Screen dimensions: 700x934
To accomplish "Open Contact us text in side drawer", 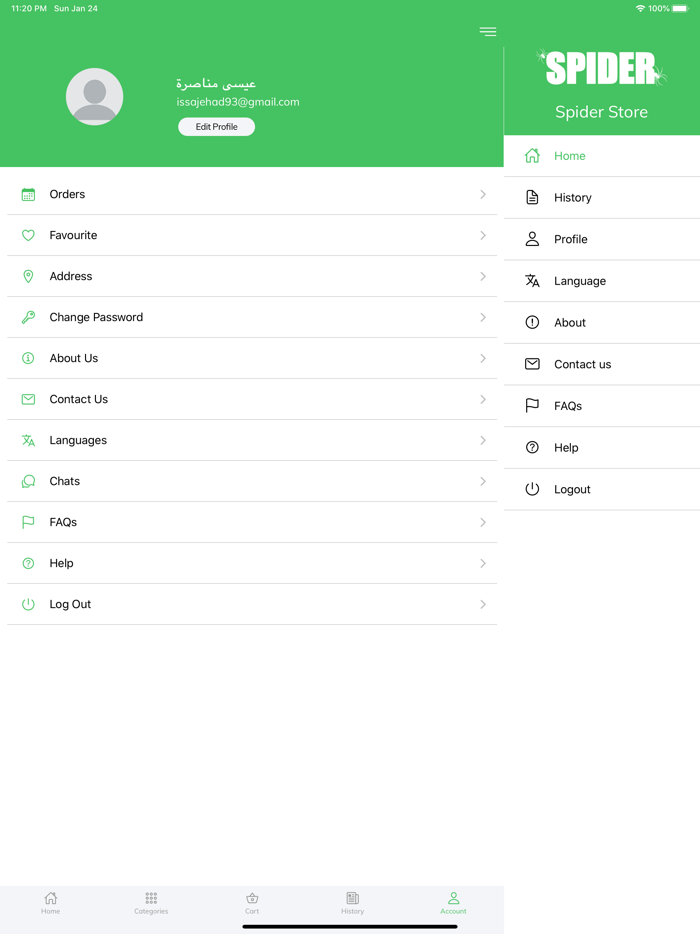I will pyautogui.click(x=583, y=364).
